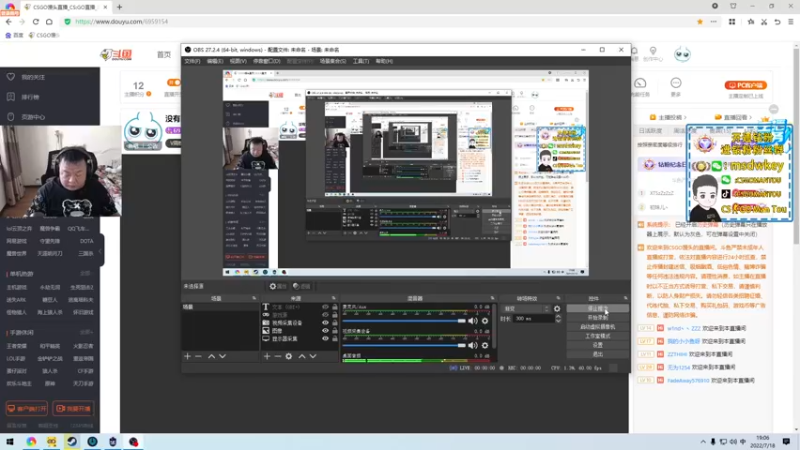
Task: Start the OBS Virtual Camera
Action: 597,327
